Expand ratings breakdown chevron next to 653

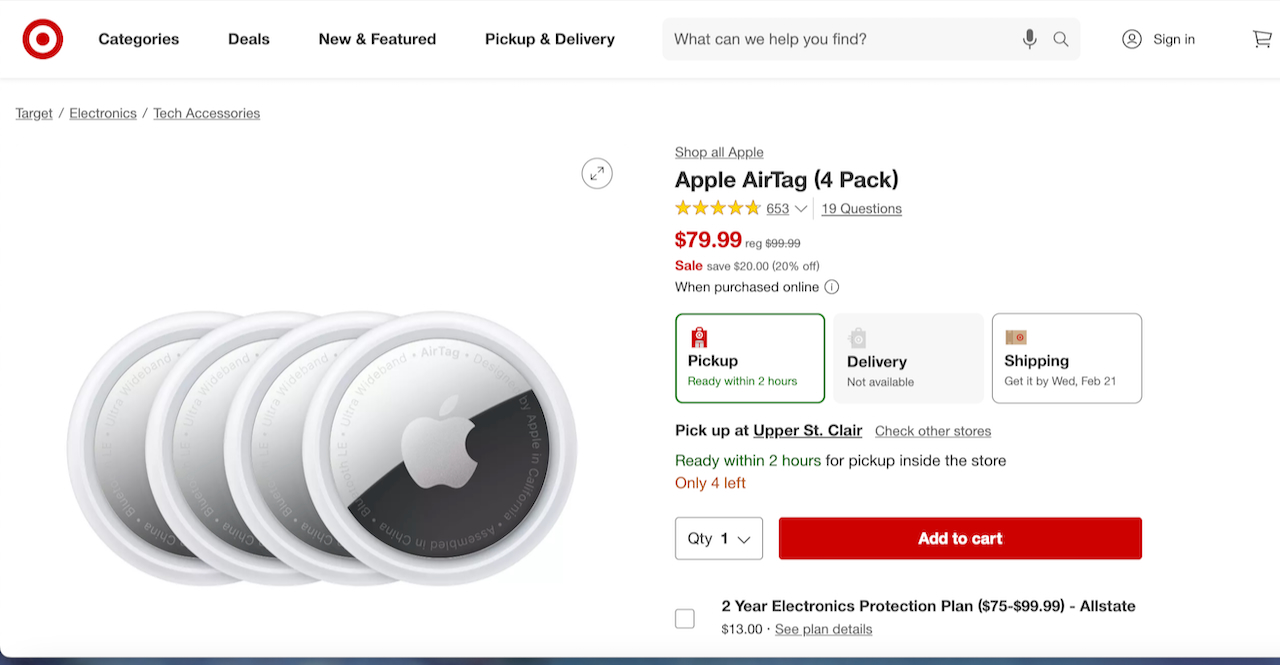tap(801, 209)
